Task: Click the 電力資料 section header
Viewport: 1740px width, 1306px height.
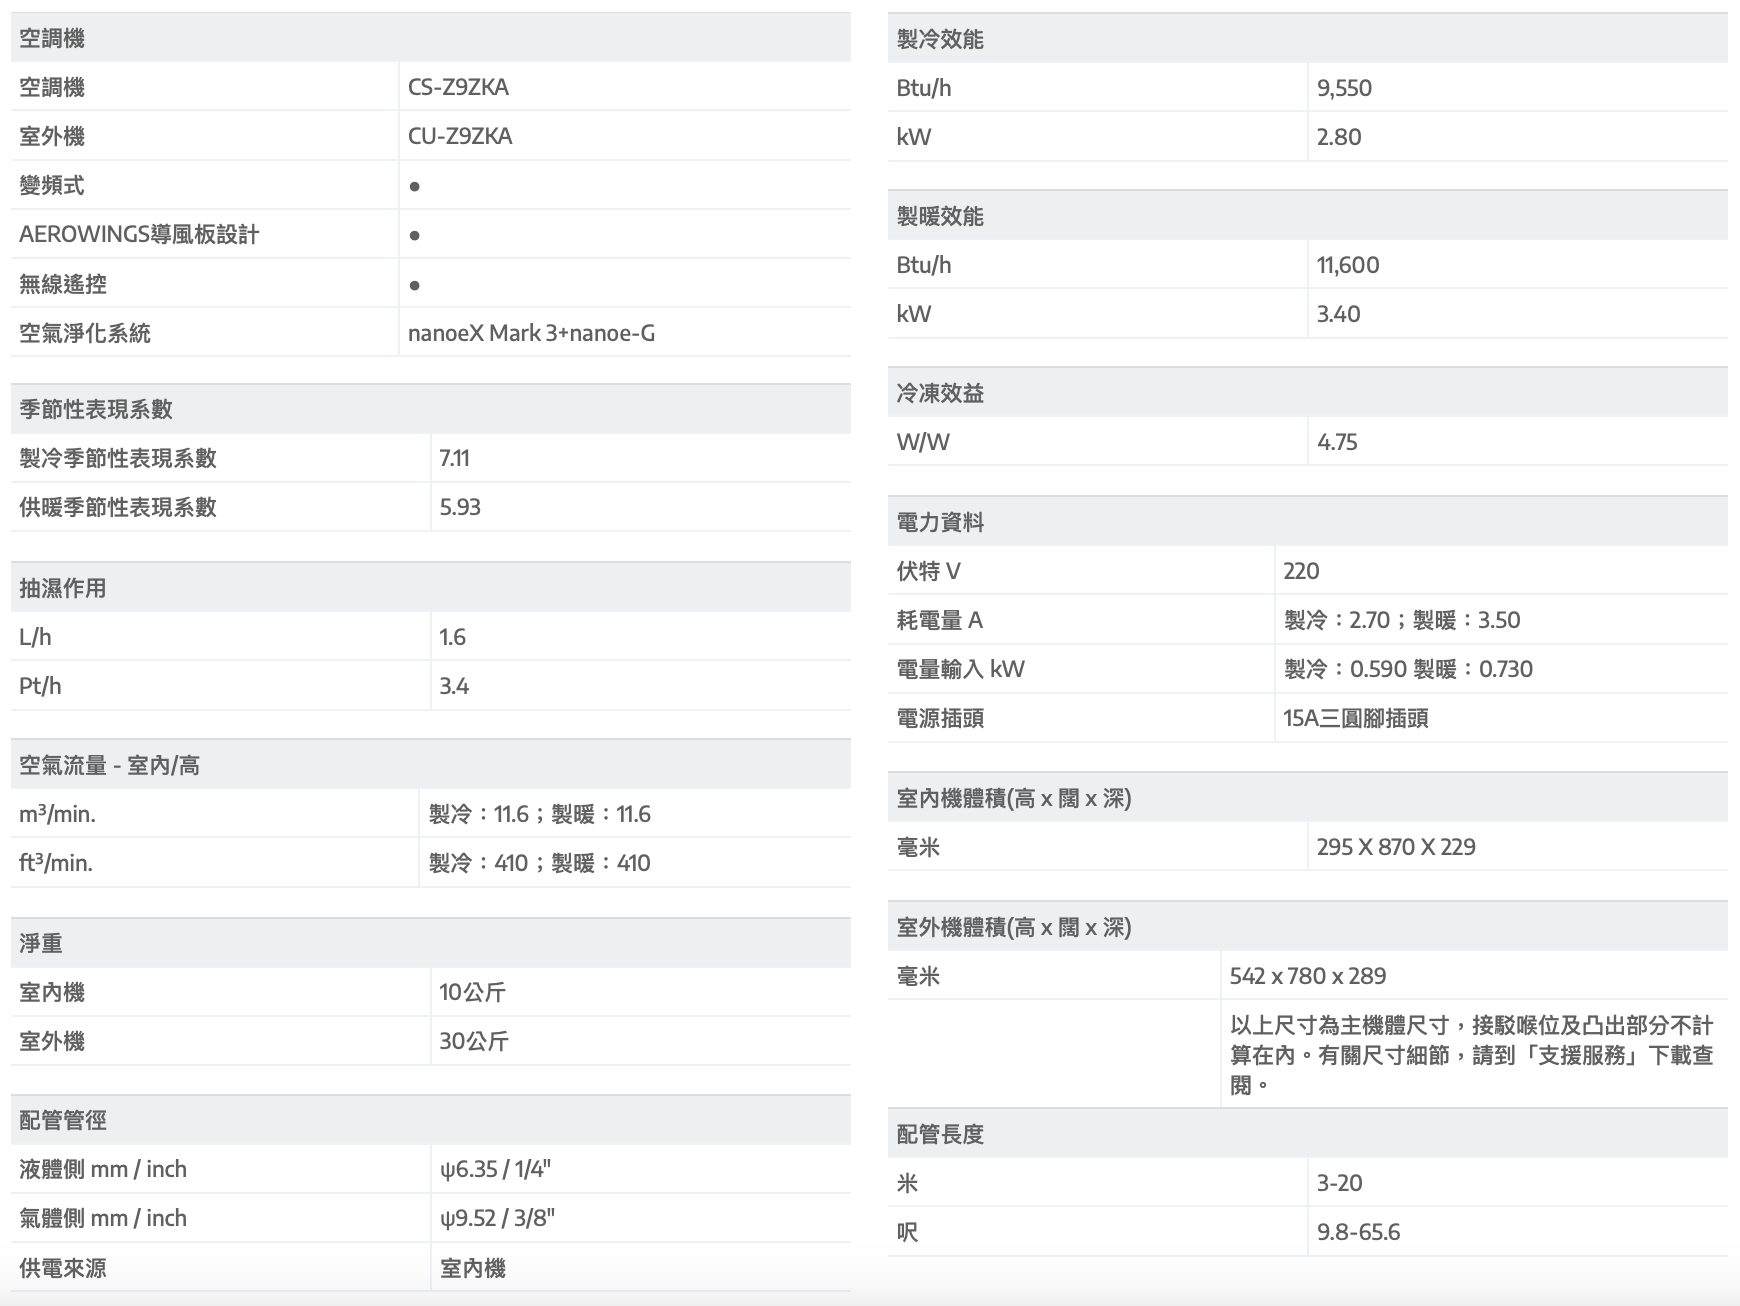Action: point(940,522)
